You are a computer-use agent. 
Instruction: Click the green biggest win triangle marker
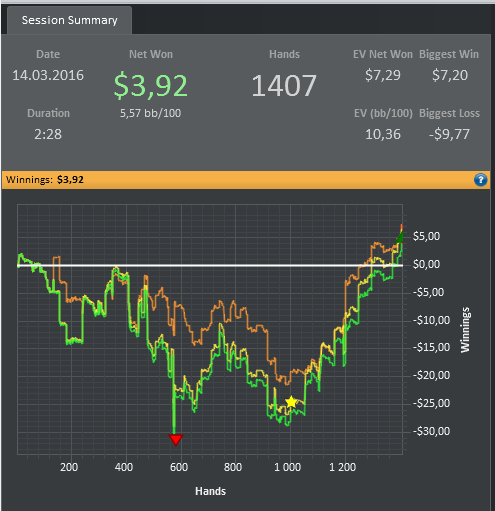click(x=400, y=237)
